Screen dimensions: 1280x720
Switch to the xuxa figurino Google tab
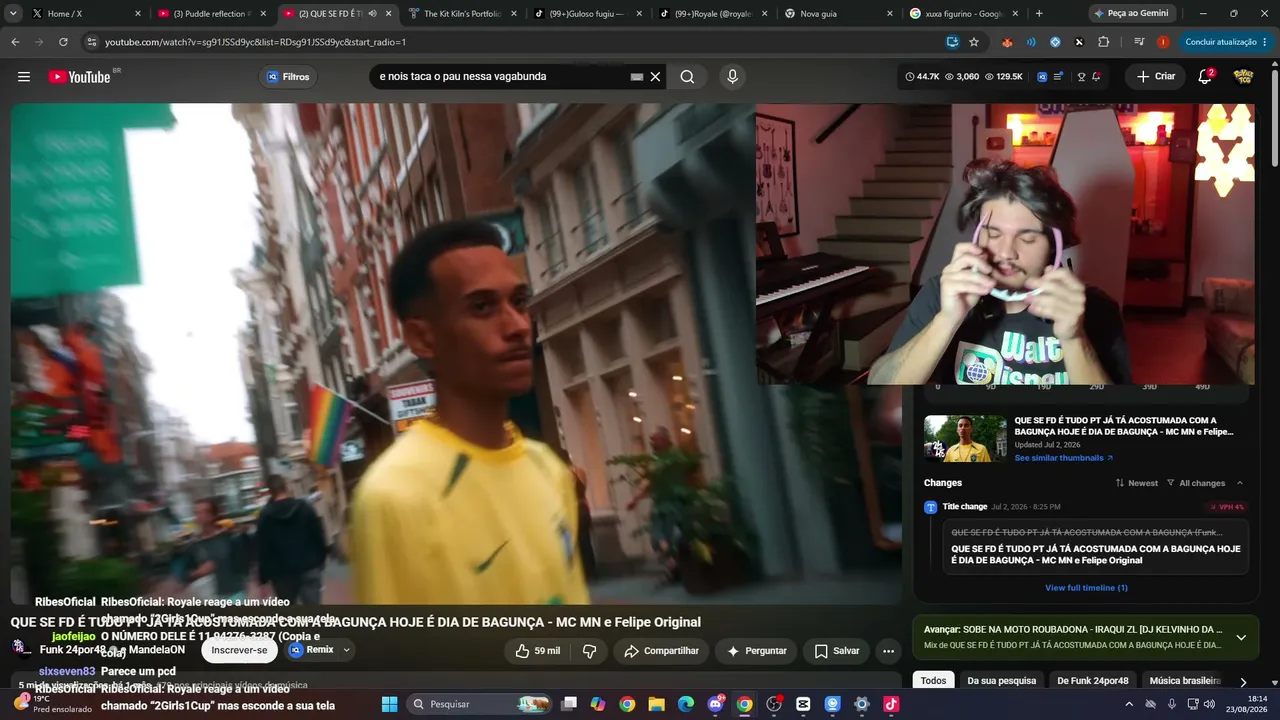[963, 14]
